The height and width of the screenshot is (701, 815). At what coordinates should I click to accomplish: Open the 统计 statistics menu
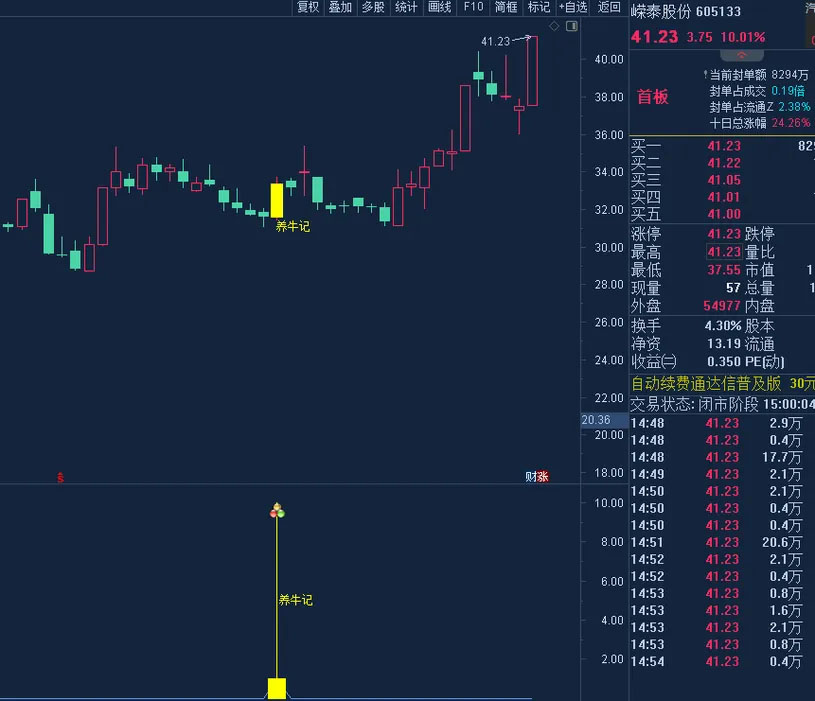[406, 7]
